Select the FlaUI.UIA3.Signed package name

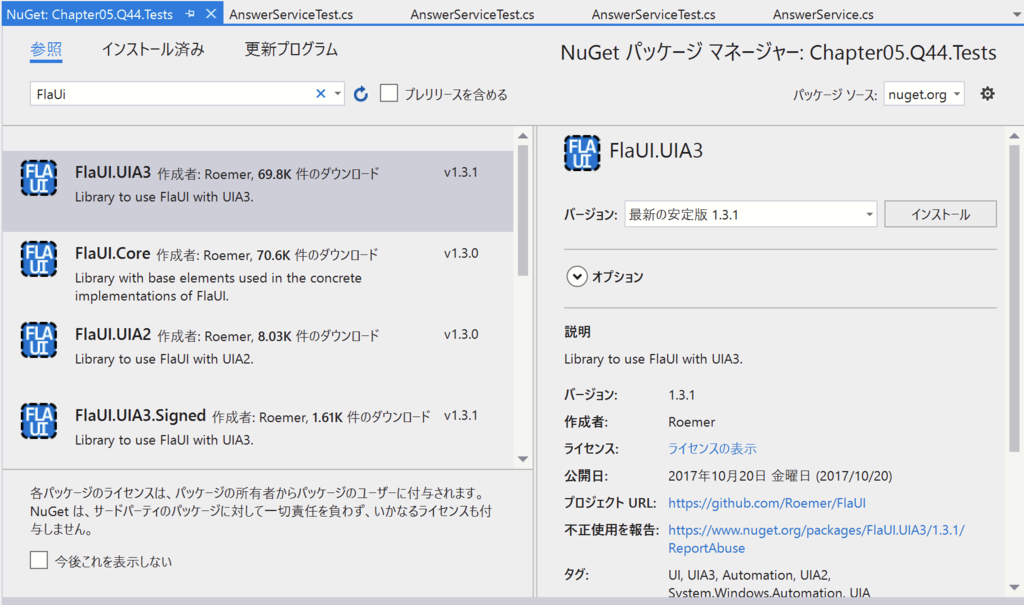[x=140, y=416]
